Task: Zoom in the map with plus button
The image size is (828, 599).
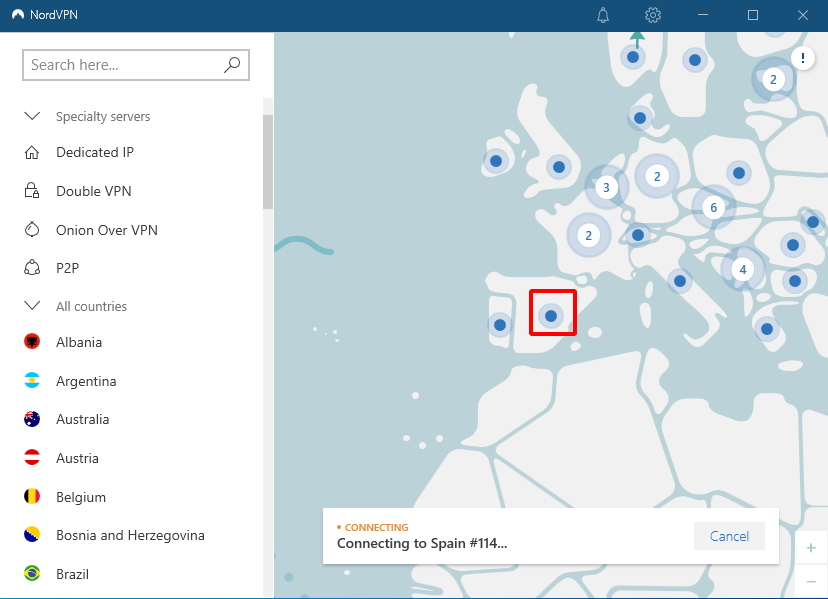Action: coord(811,548)
